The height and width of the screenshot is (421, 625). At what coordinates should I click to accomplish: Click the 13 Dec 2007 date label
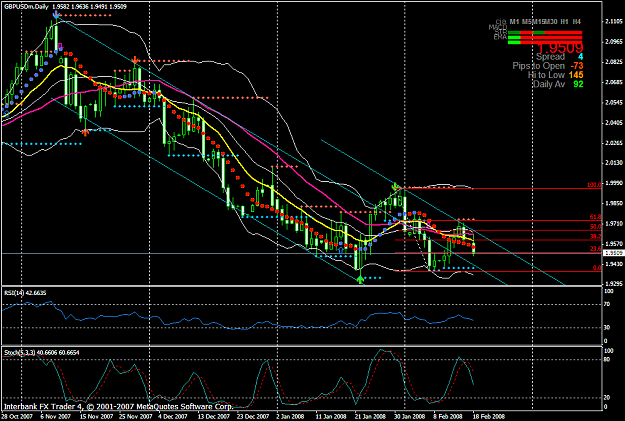[x=214, y=416]
